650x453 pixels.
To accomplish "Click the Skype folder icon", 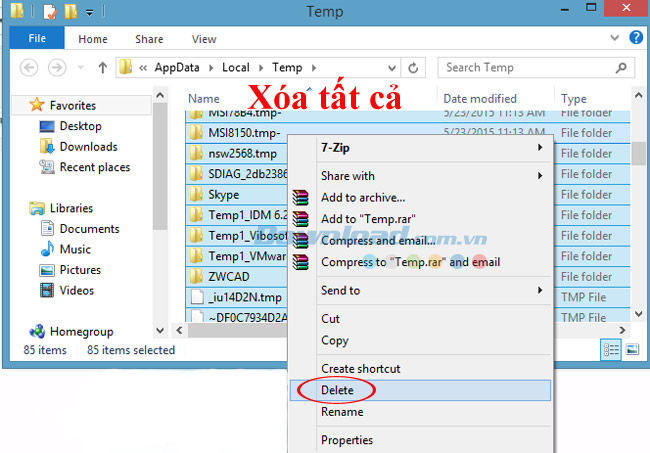I will pos(196,194).
